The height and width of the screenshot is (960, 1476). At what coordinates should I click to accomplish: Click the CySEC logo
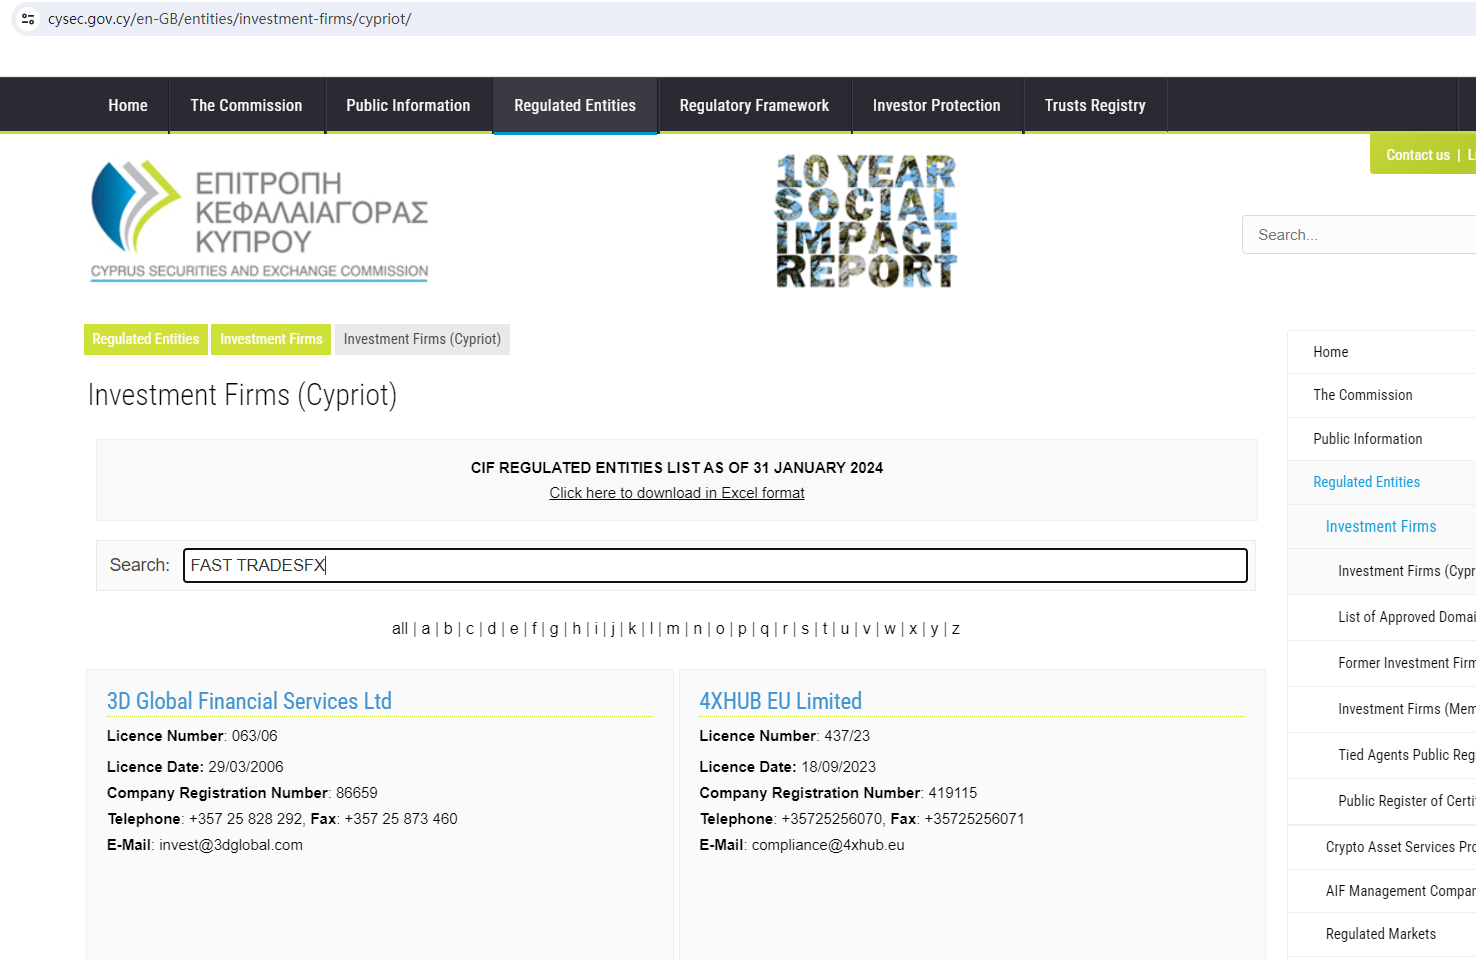point(259,221)
